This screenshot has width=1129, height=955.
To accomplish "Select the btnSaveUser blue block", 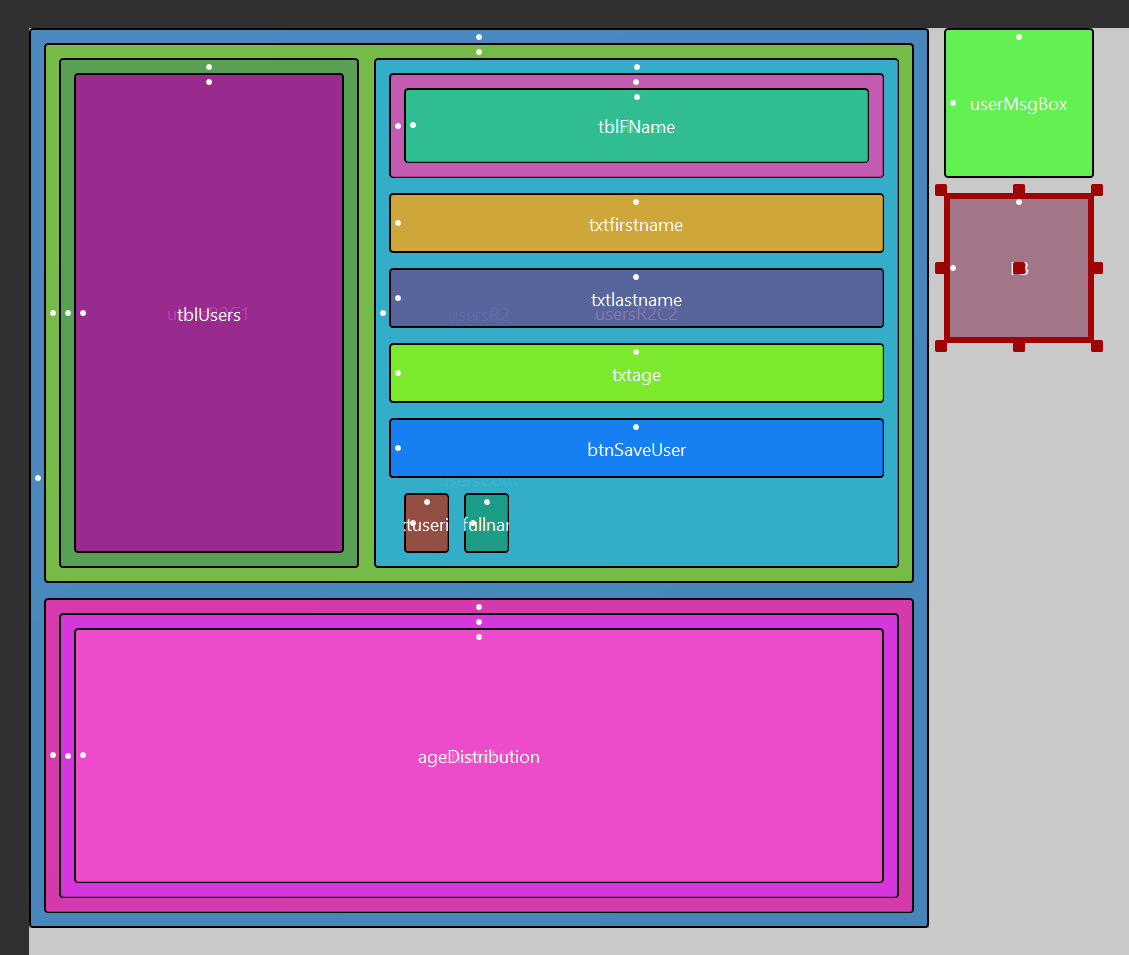I will tap(637, 448).
